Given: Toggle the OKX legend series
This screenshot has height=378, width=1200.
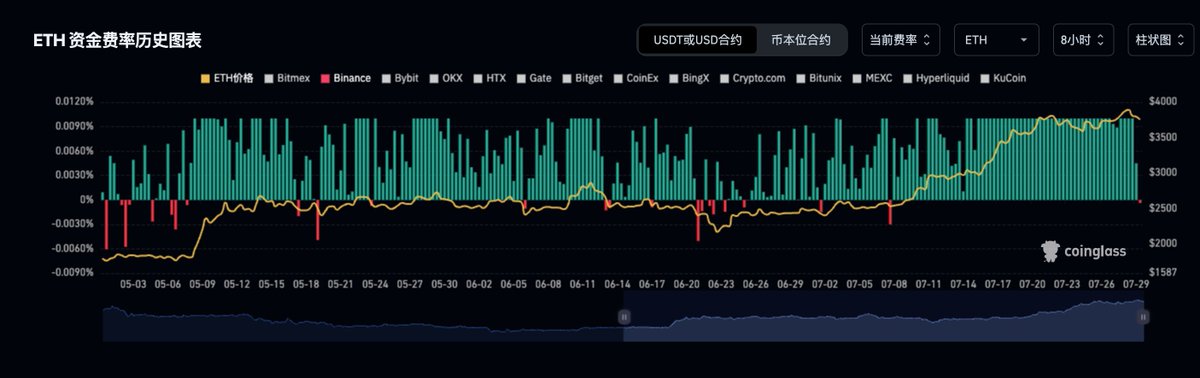Looking at the screenshot, I should (x=446, y=78).
